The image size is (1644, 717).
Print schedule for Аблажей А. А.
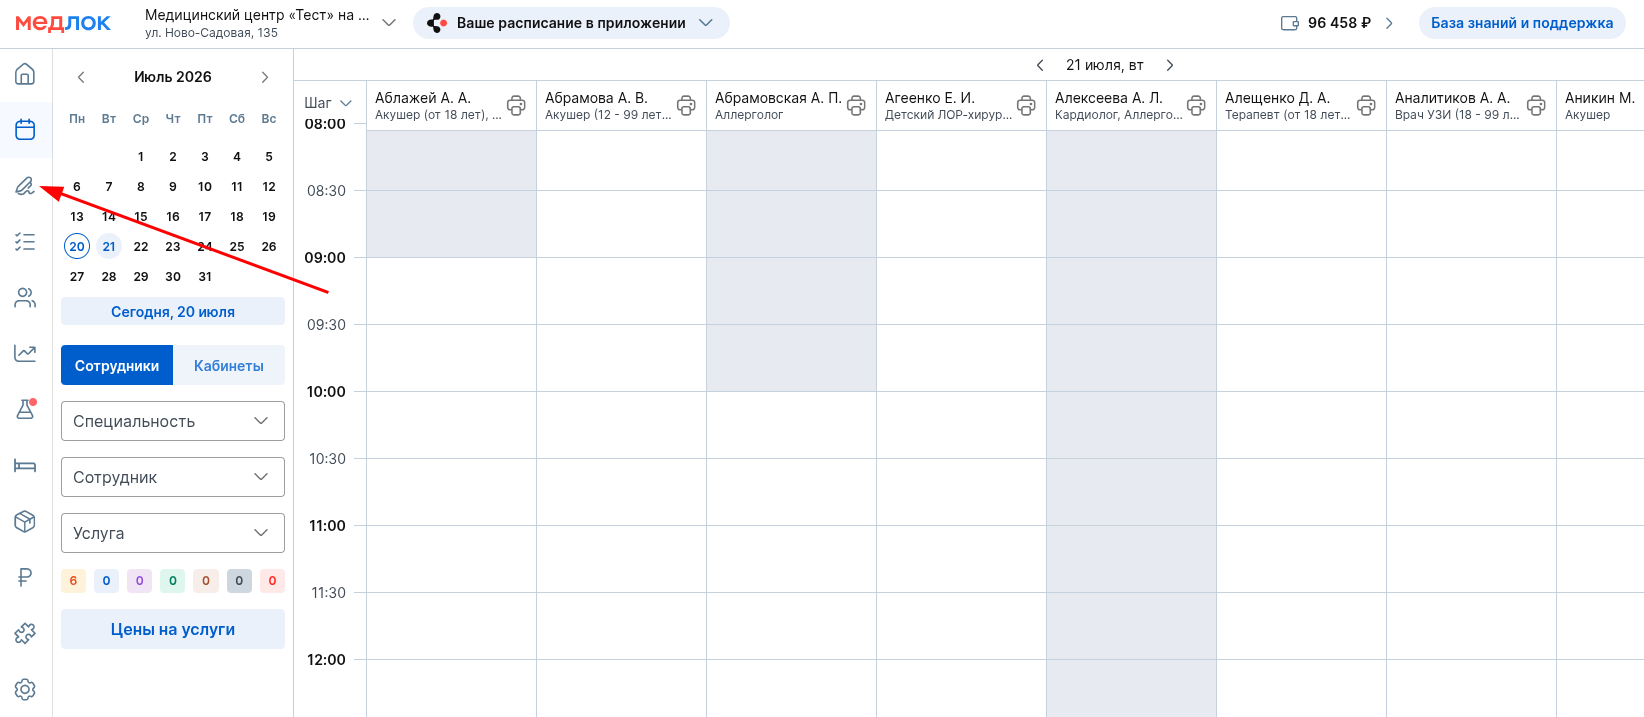(516, 105)
